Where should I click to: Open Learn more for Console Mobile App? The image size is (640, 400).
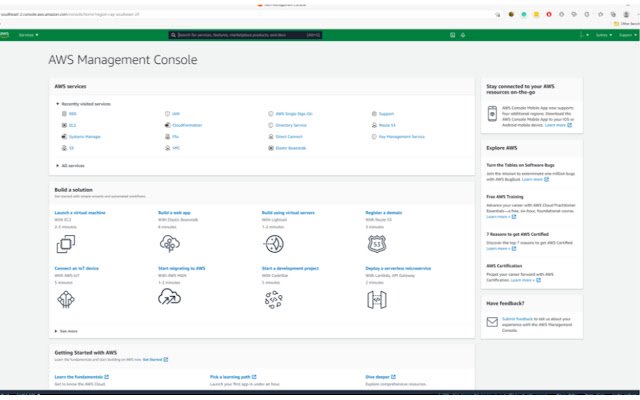point(558,125)
